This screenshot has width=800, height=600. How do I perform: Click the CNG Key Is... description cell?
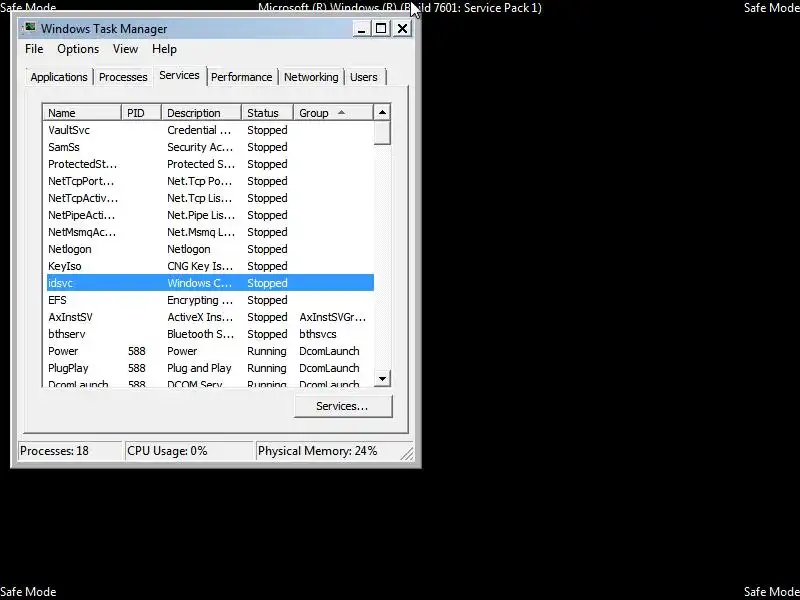click(x=200, y=266)
